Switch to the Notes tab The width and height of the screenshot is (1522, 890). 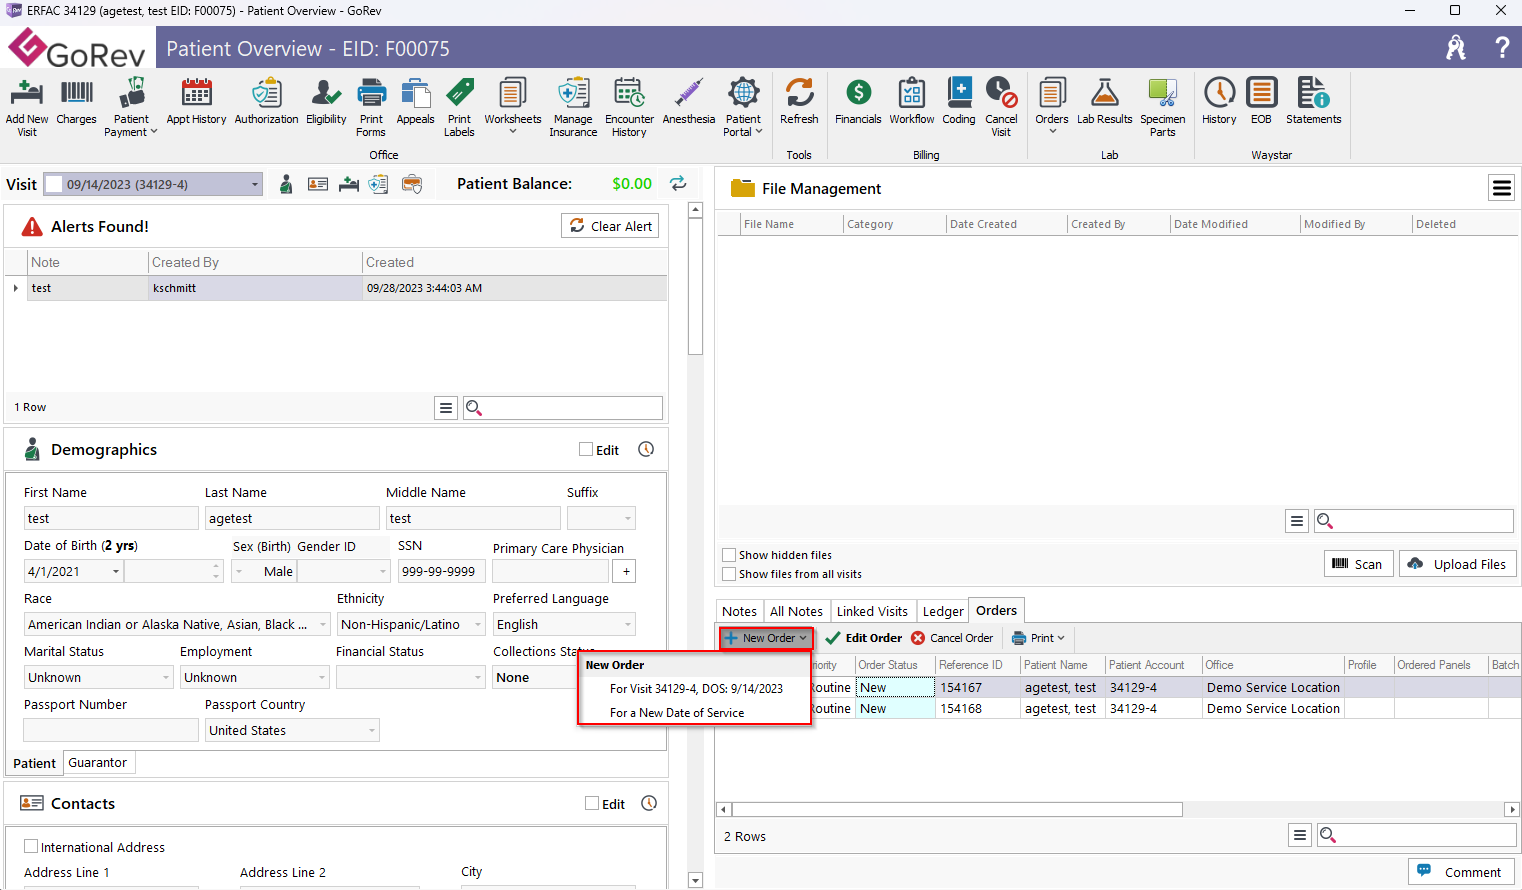point(739,611)
